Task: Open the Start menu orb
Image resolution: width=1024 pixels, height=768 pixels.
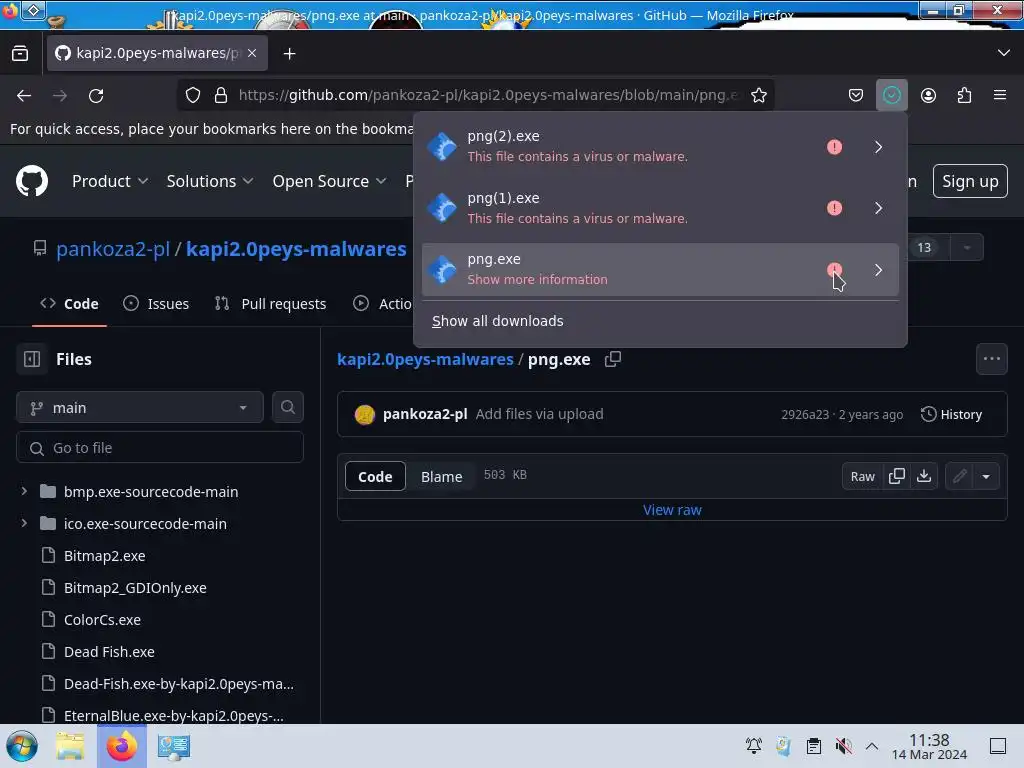Action: coord(22,746)
